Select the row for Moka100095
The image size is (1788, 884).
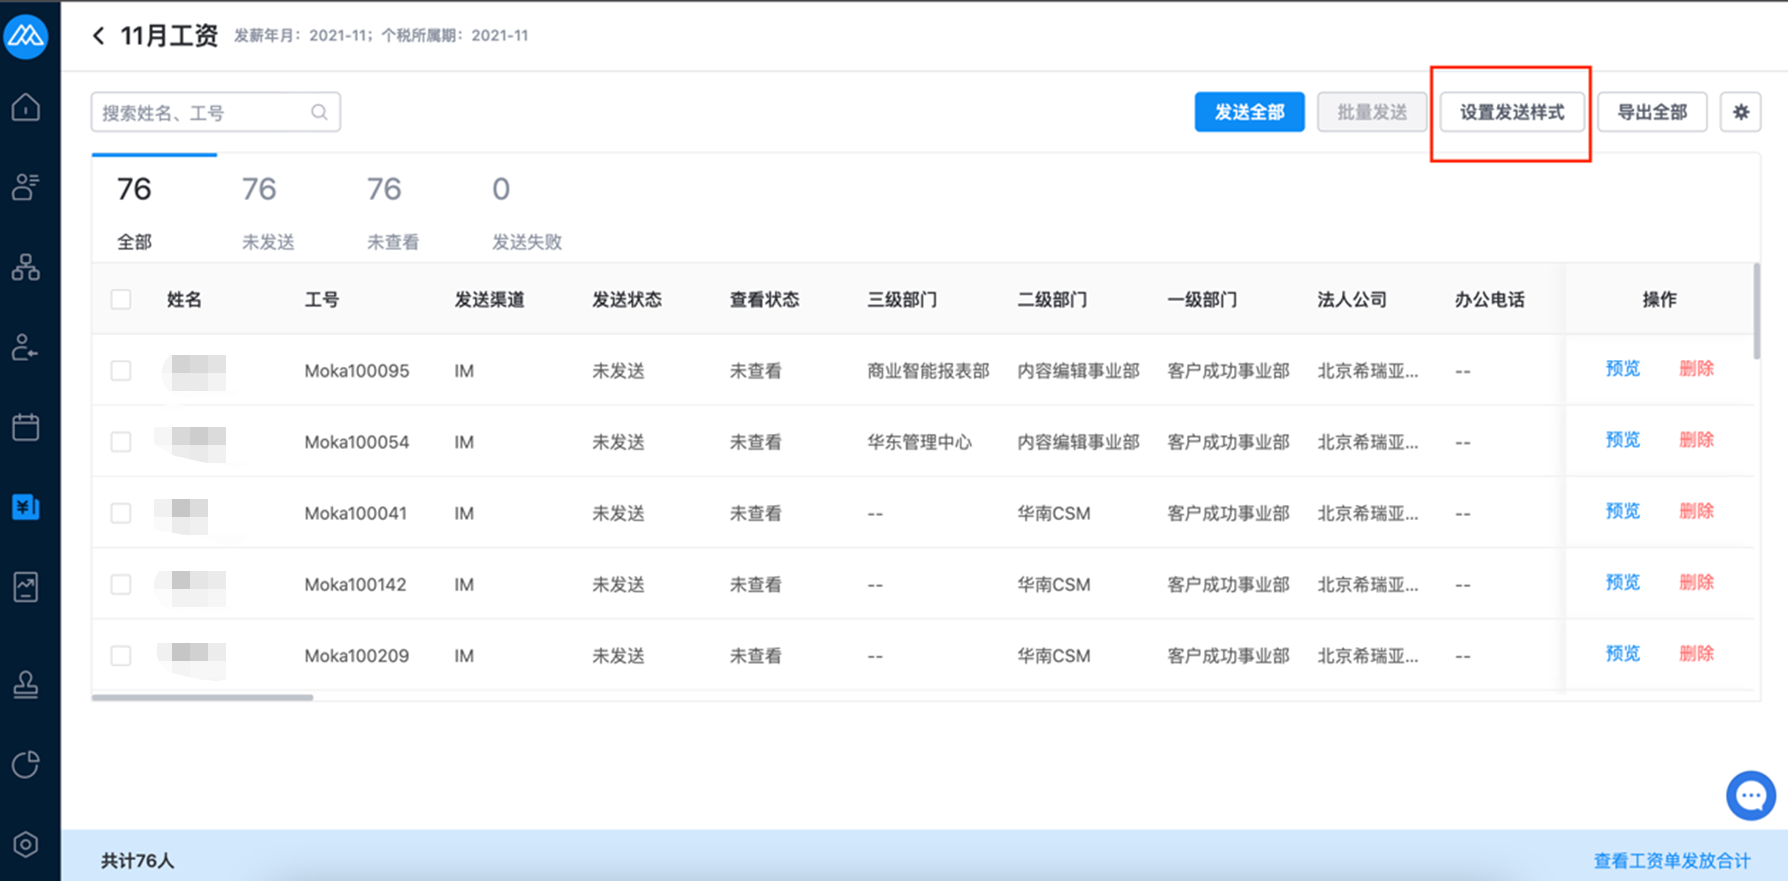121,371
